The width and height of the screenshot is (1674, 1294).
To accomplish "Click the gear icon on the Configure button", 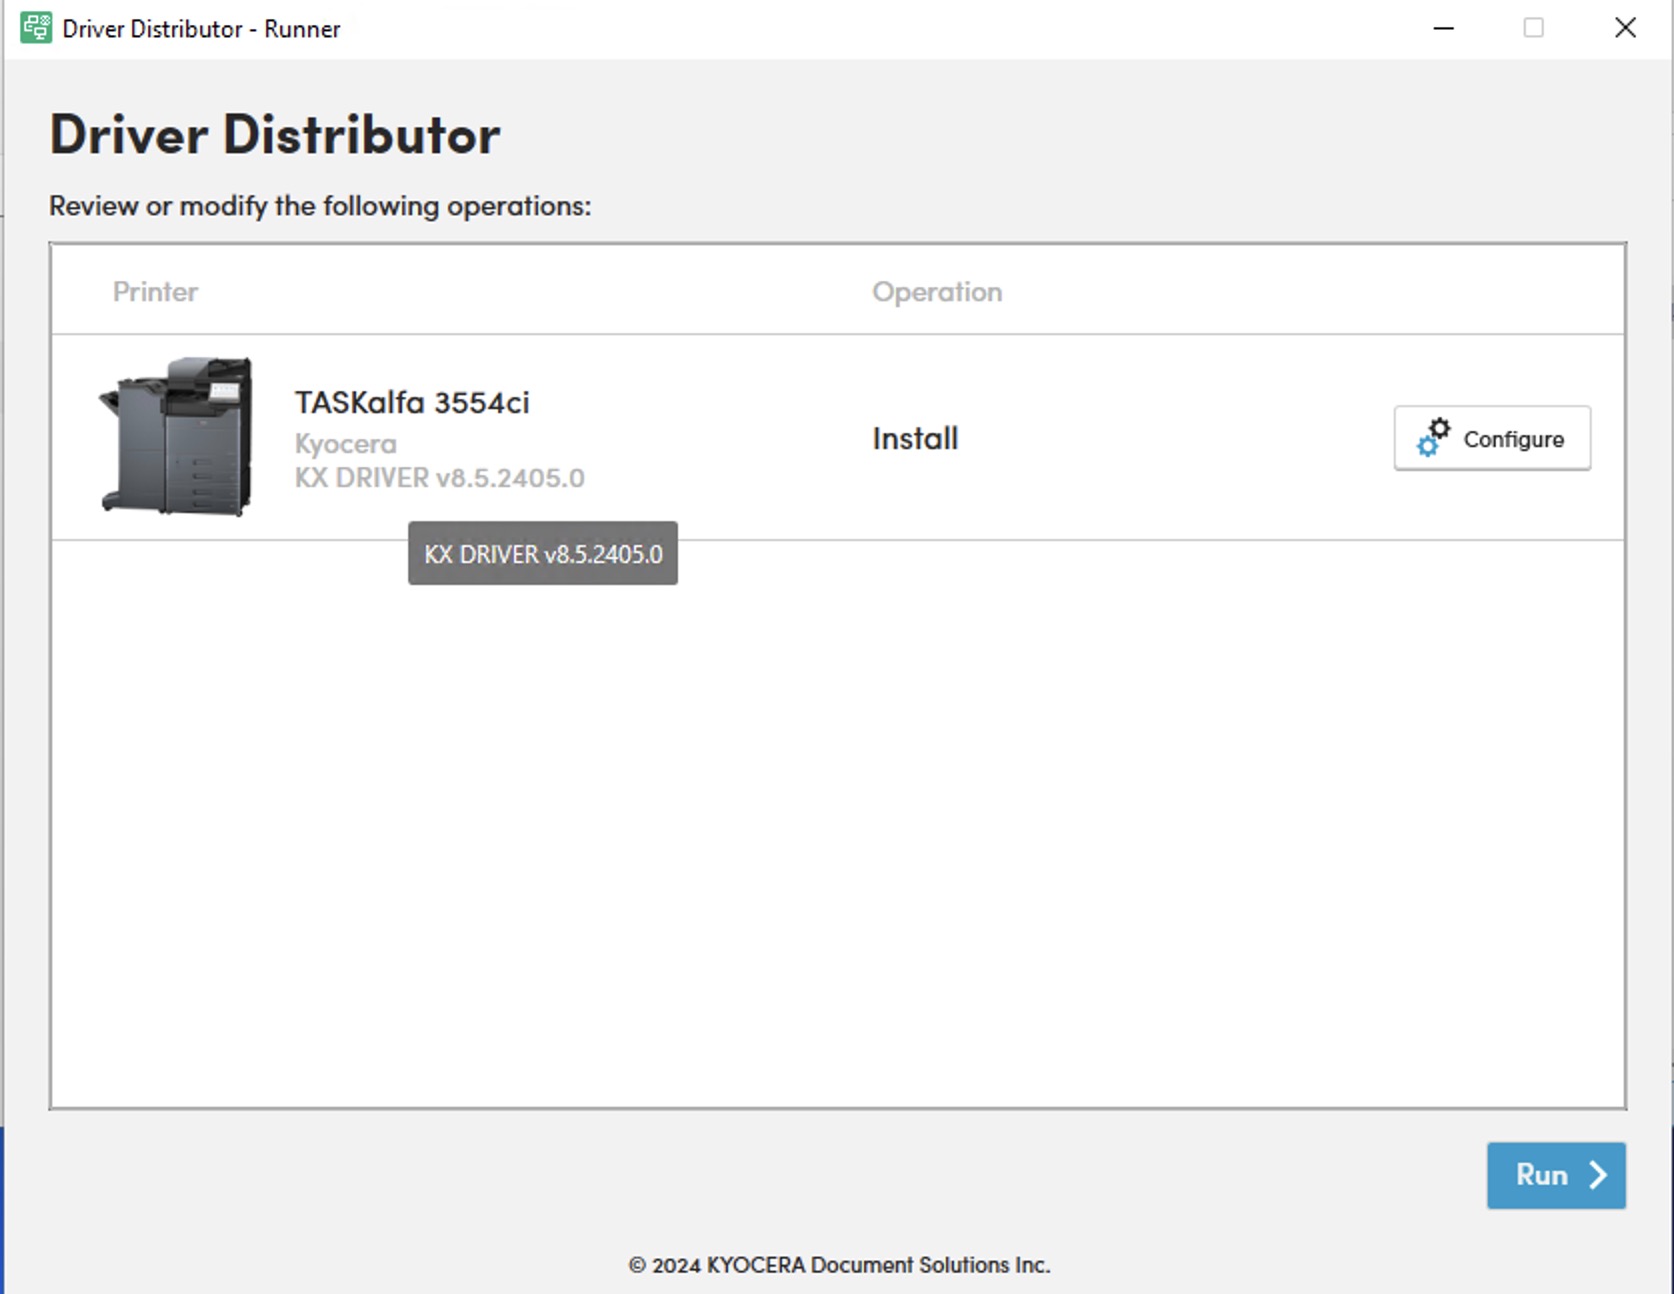I will 1433,438.
